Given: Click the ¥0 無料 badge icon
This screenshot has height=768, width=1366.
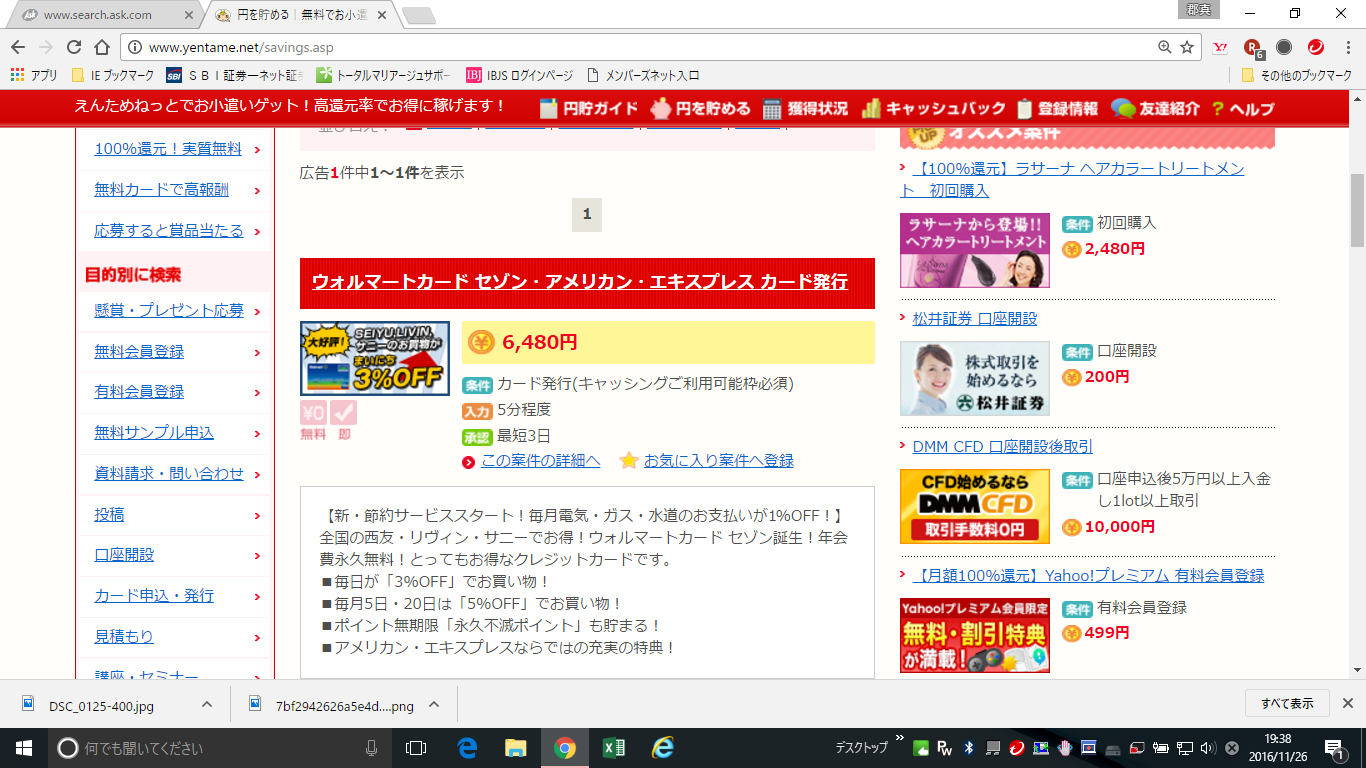Looking at the screenshot, I should [x=314, y=420].
